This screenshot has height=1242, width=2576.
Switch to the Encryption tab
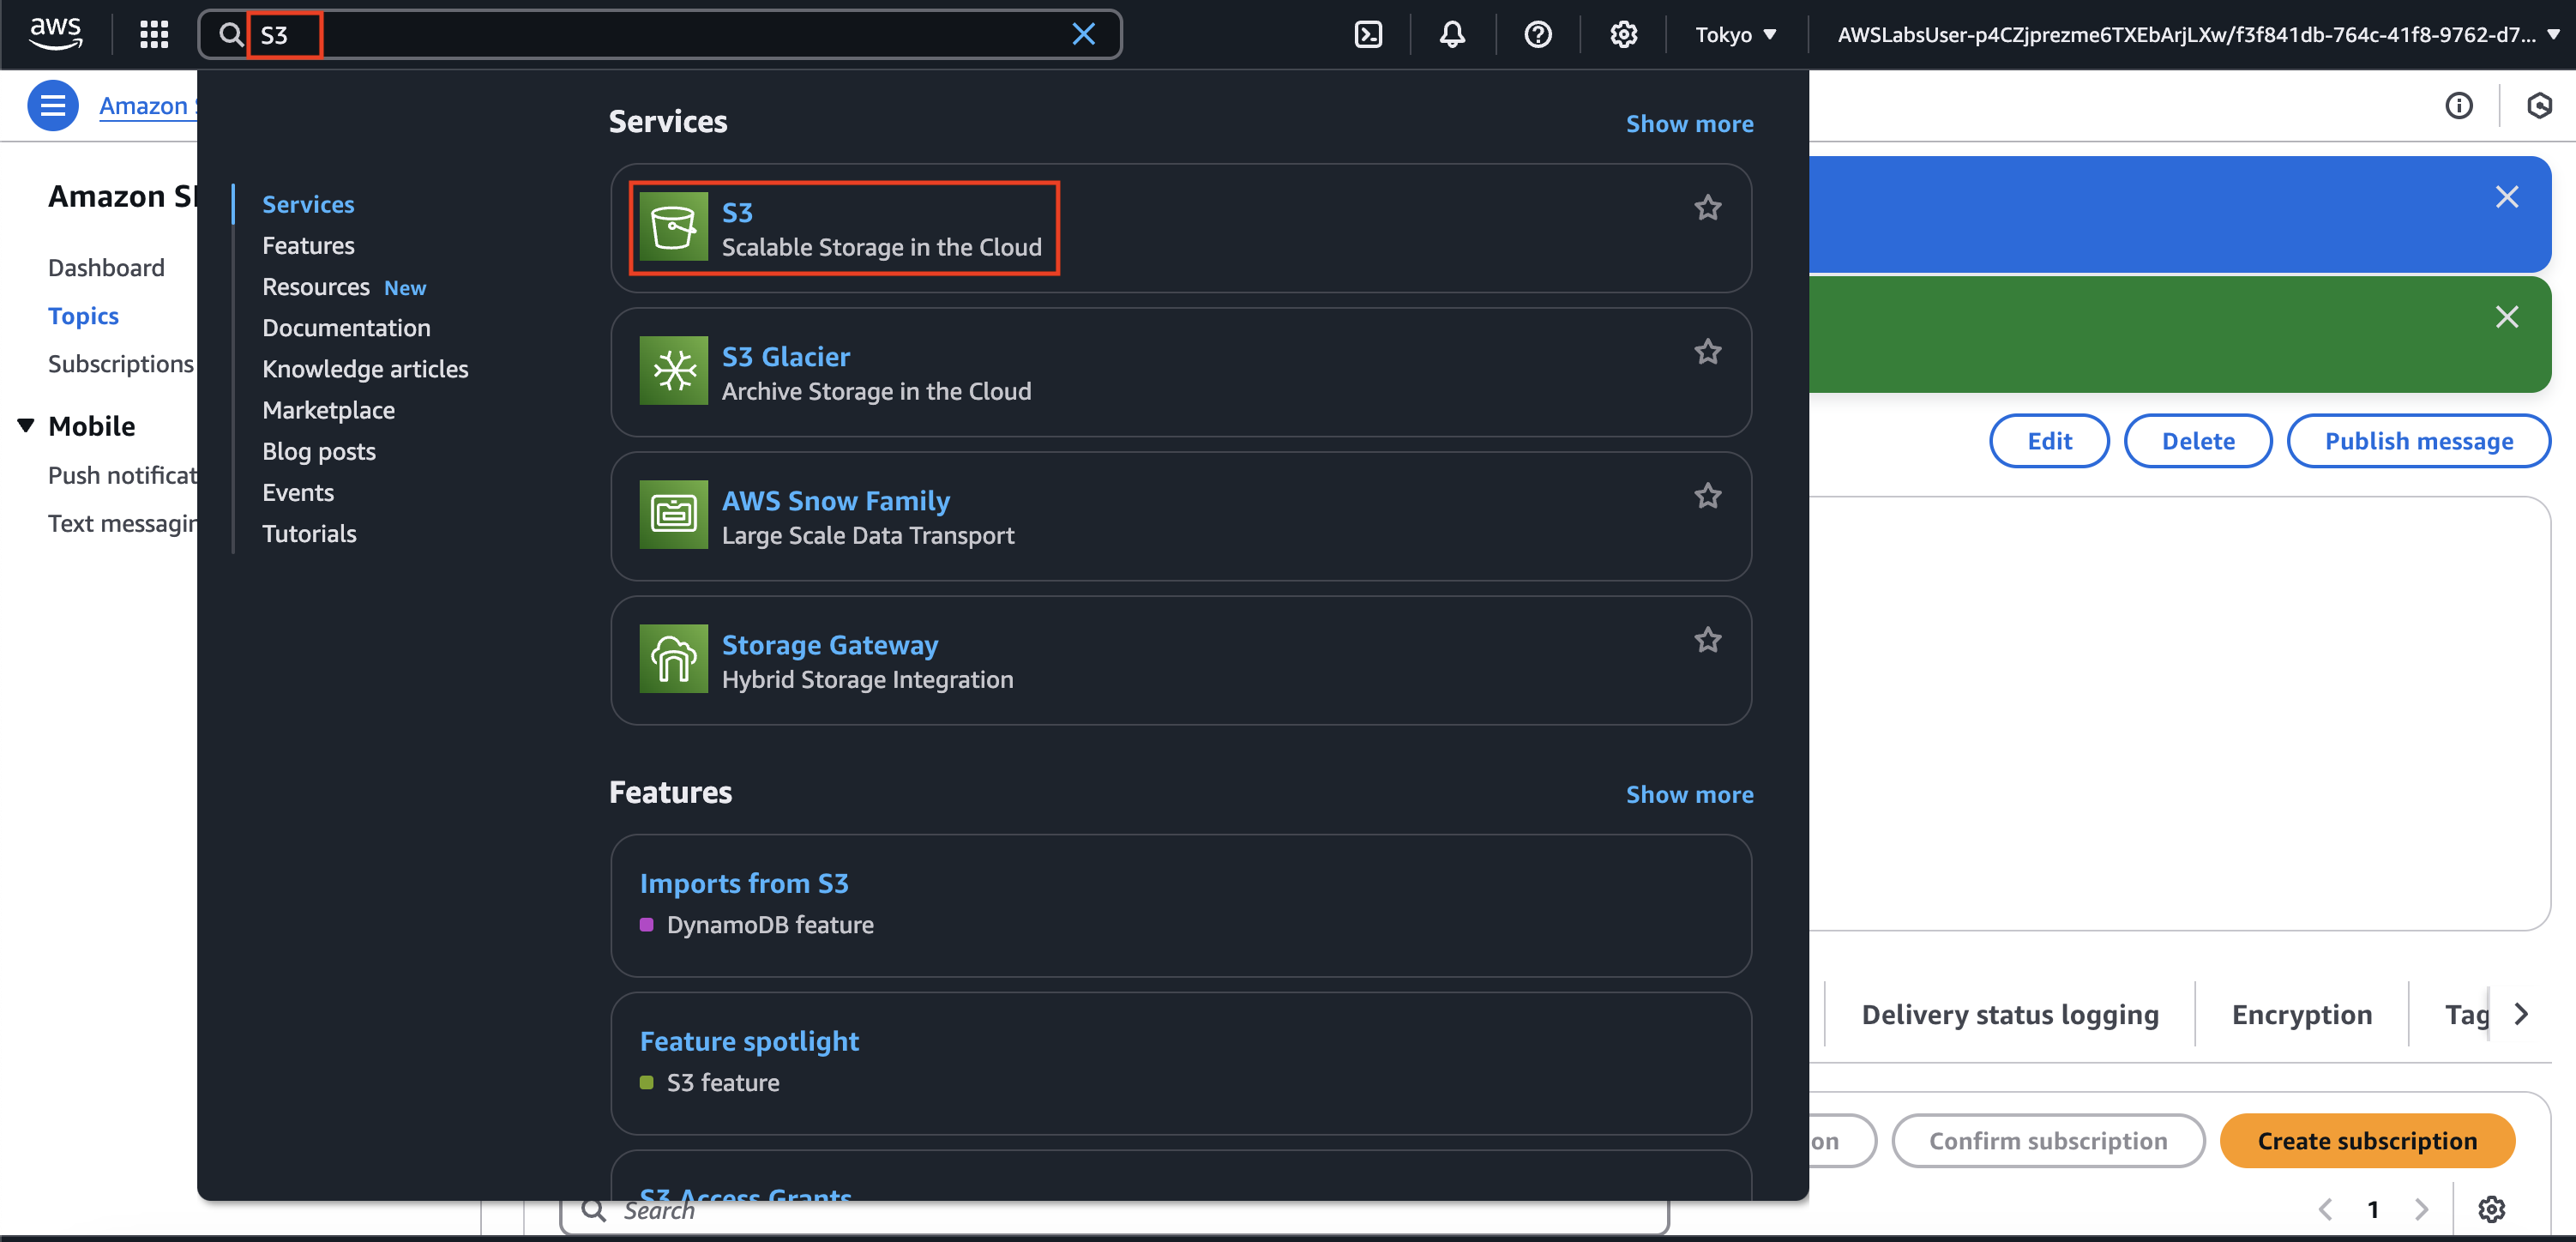pyautogui.click(x=2301, y=1015)
